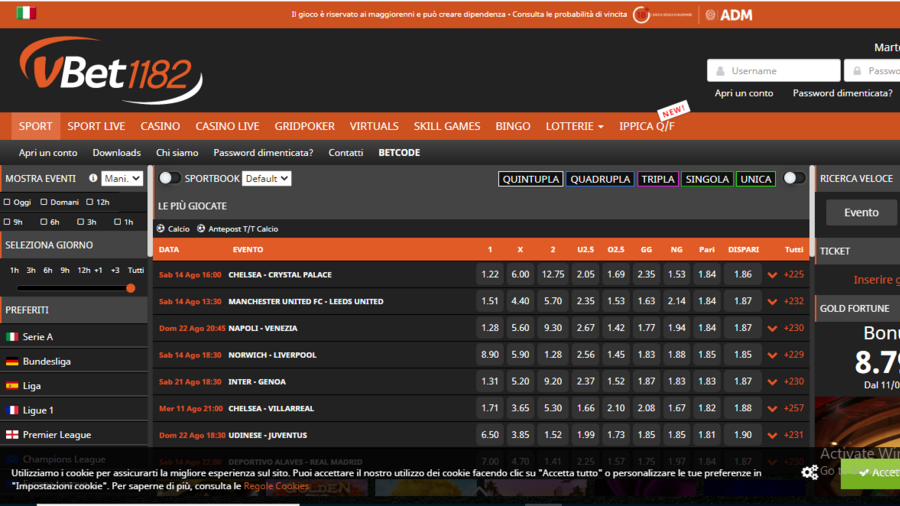
Task: Expand Chelsea - Villarreal markets arrow
Action: click(x=772, y=408)
